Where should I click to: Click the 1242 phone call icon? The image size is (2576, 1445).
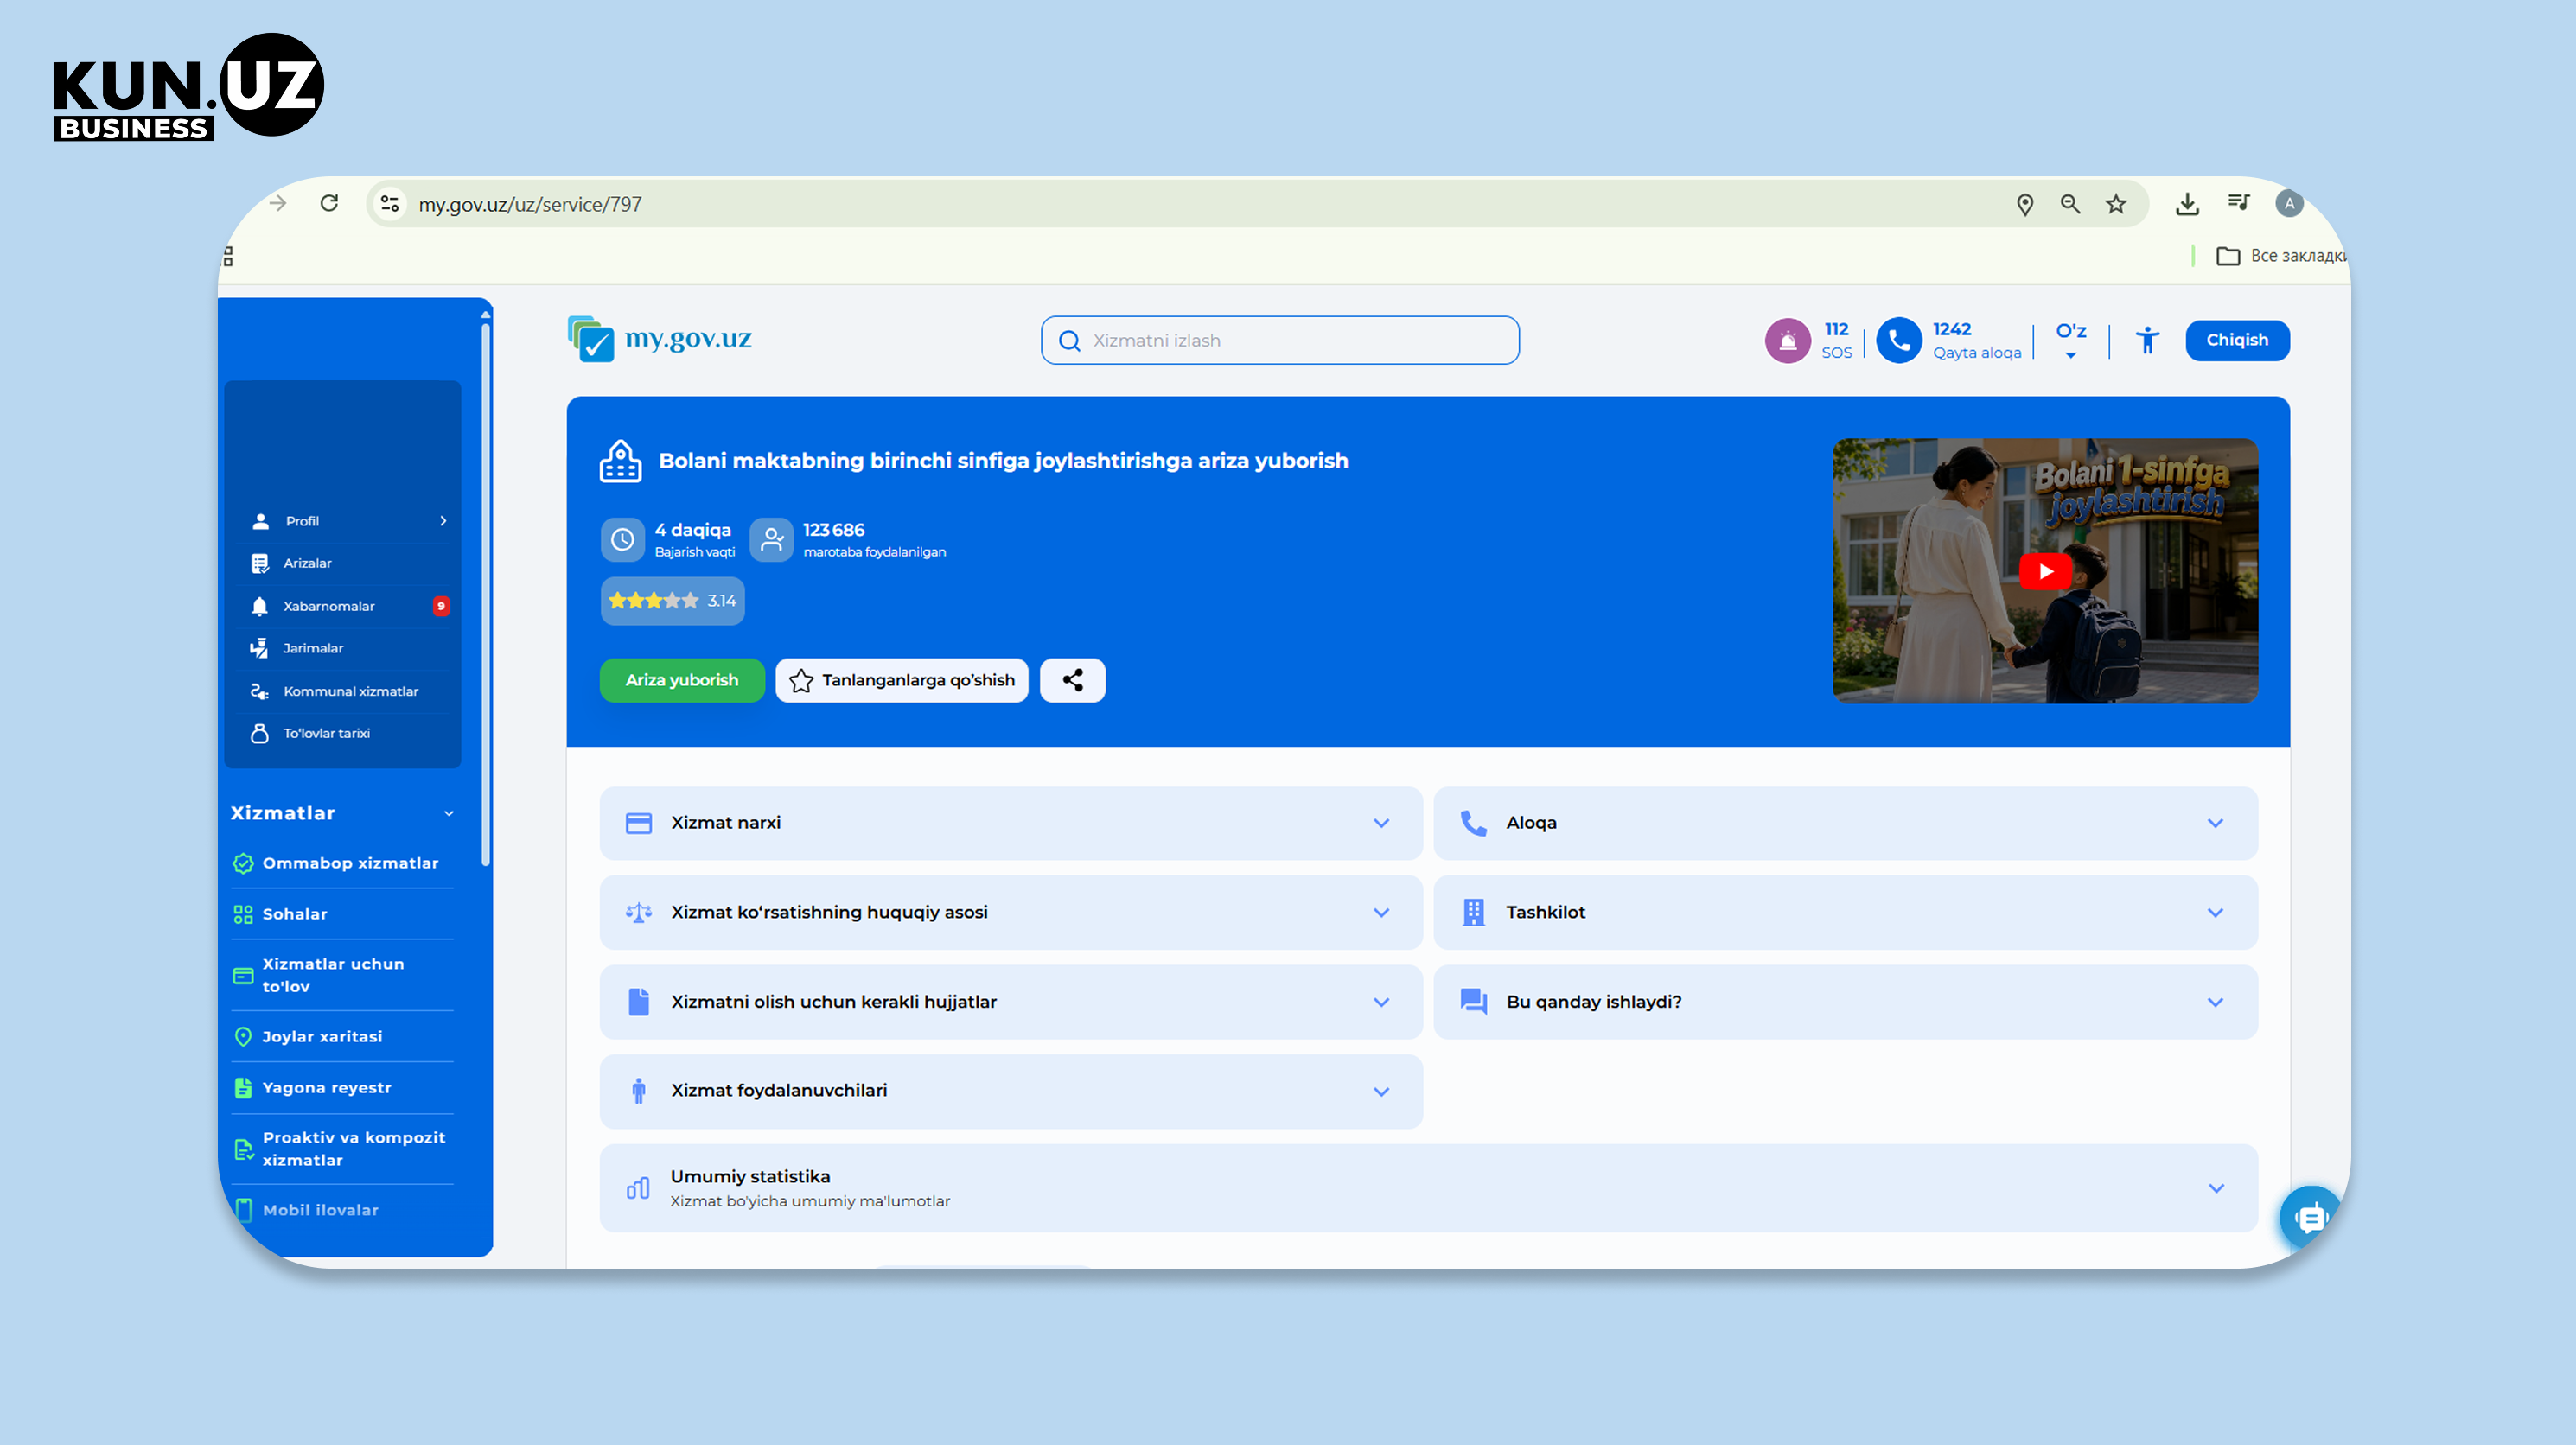[1898, 341]
